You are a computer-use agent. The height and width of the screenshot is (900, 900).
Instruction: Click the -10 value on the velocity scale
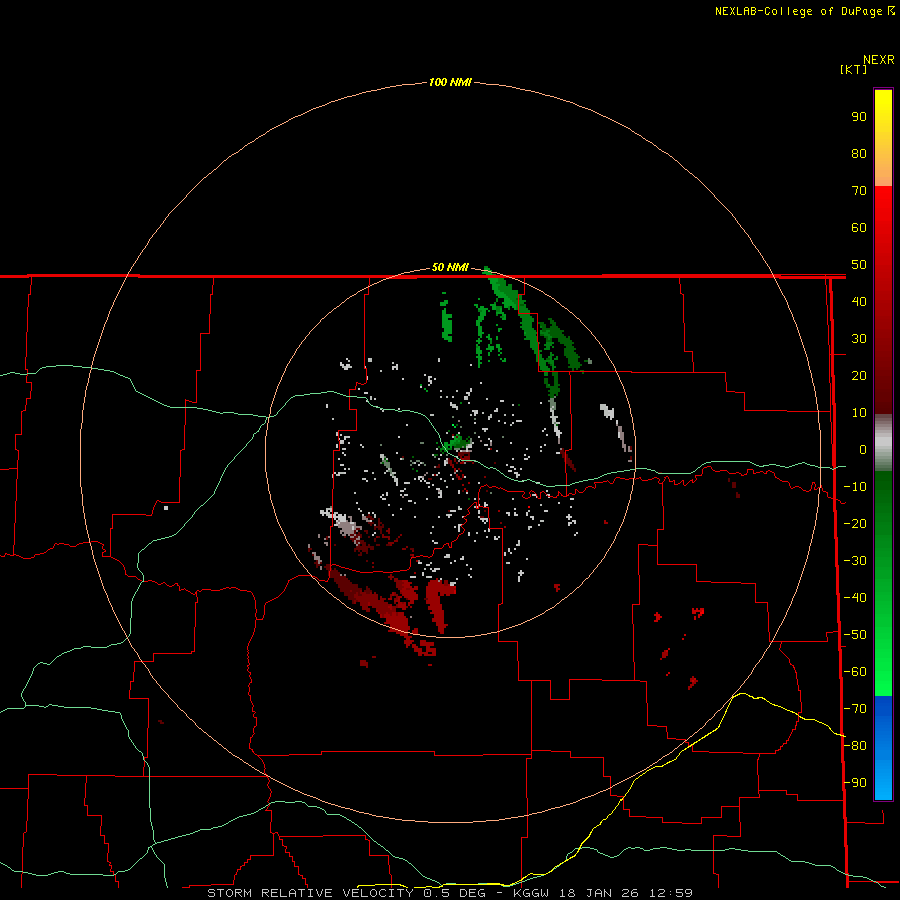click(855, 487)
